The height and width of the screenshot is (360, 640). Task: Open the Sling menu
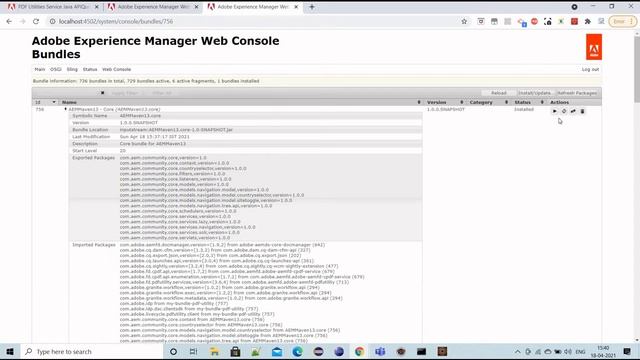(x=72, y=69)
